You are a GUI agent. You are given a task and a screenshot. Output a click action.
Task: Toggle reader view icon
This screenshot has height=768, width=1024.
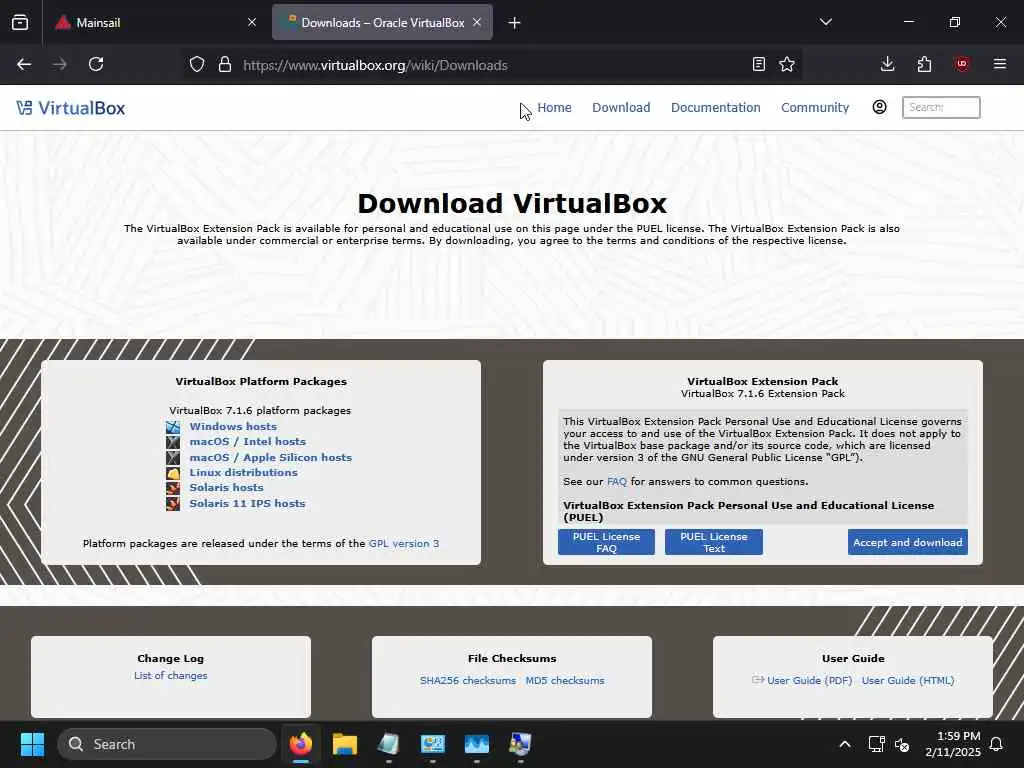[758, 65]
